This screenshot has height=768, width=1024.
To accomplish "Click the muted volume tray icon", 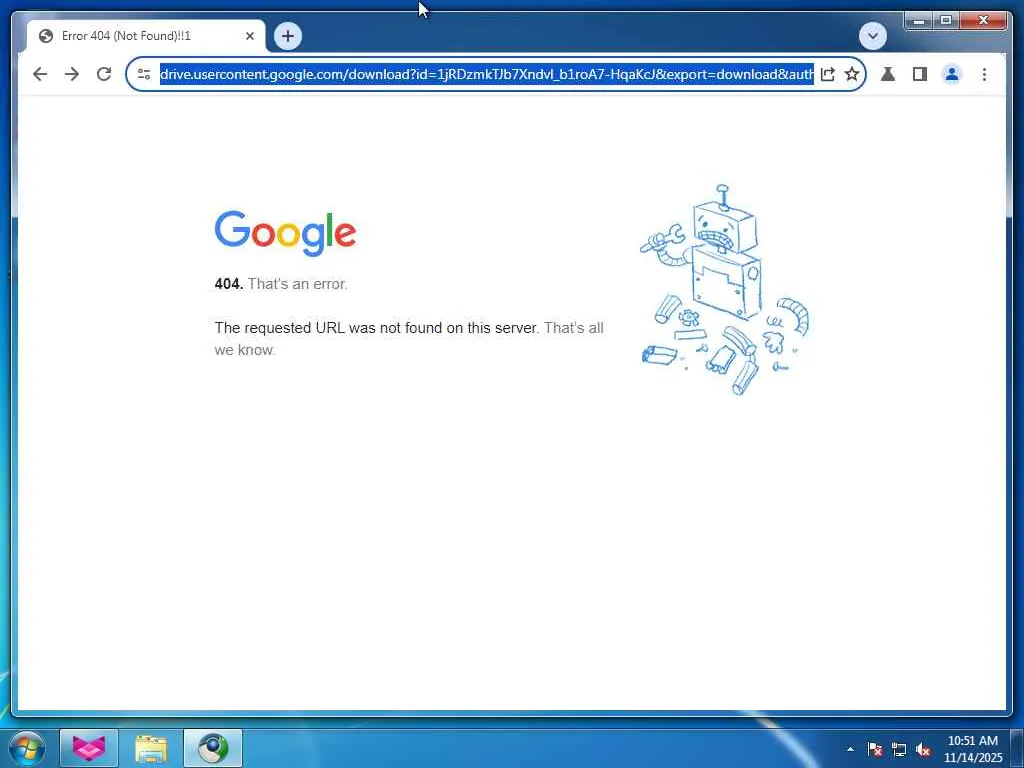I will 923,749.
